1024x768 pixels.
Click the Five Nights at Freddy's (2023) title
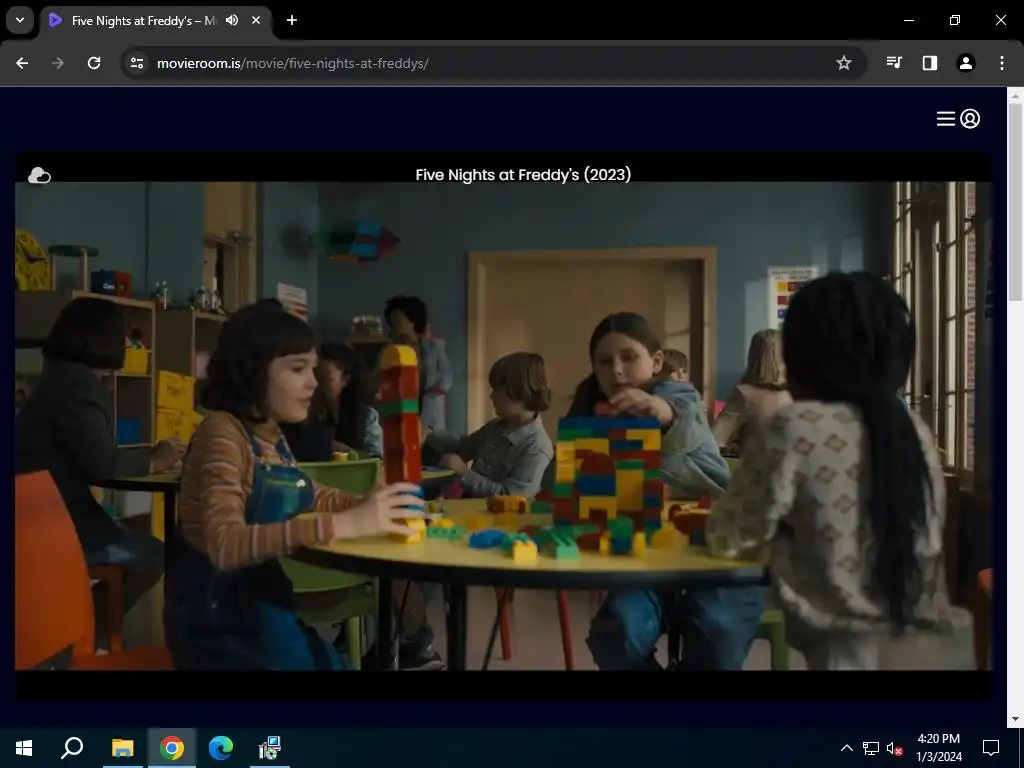(x=523, y=174)
